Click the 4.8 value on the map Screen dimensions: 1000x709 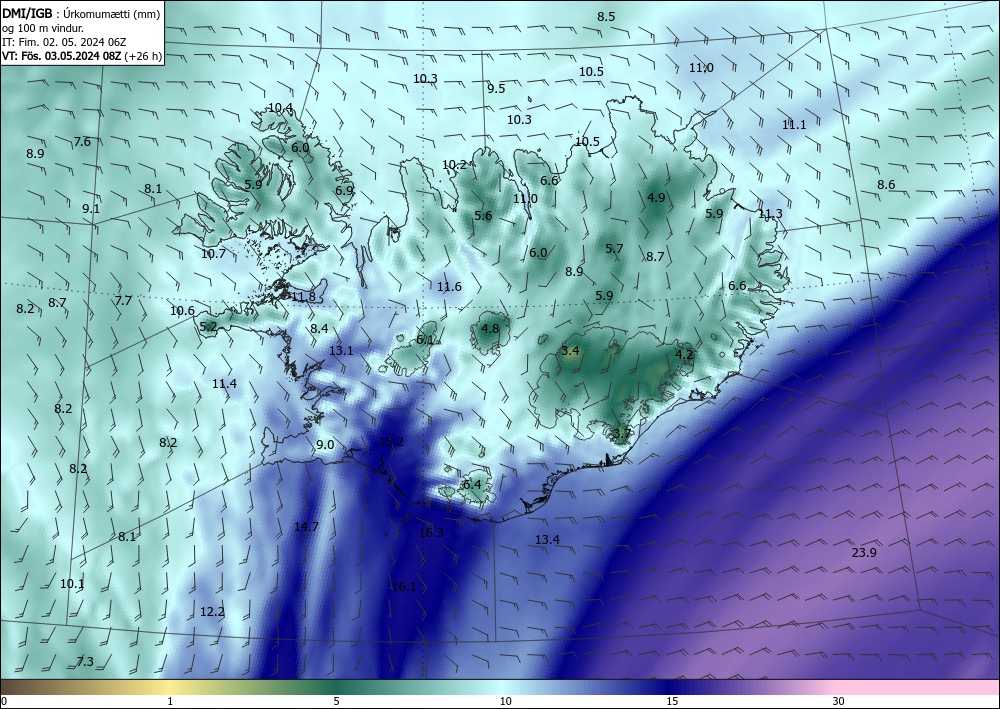click(490, 329)
